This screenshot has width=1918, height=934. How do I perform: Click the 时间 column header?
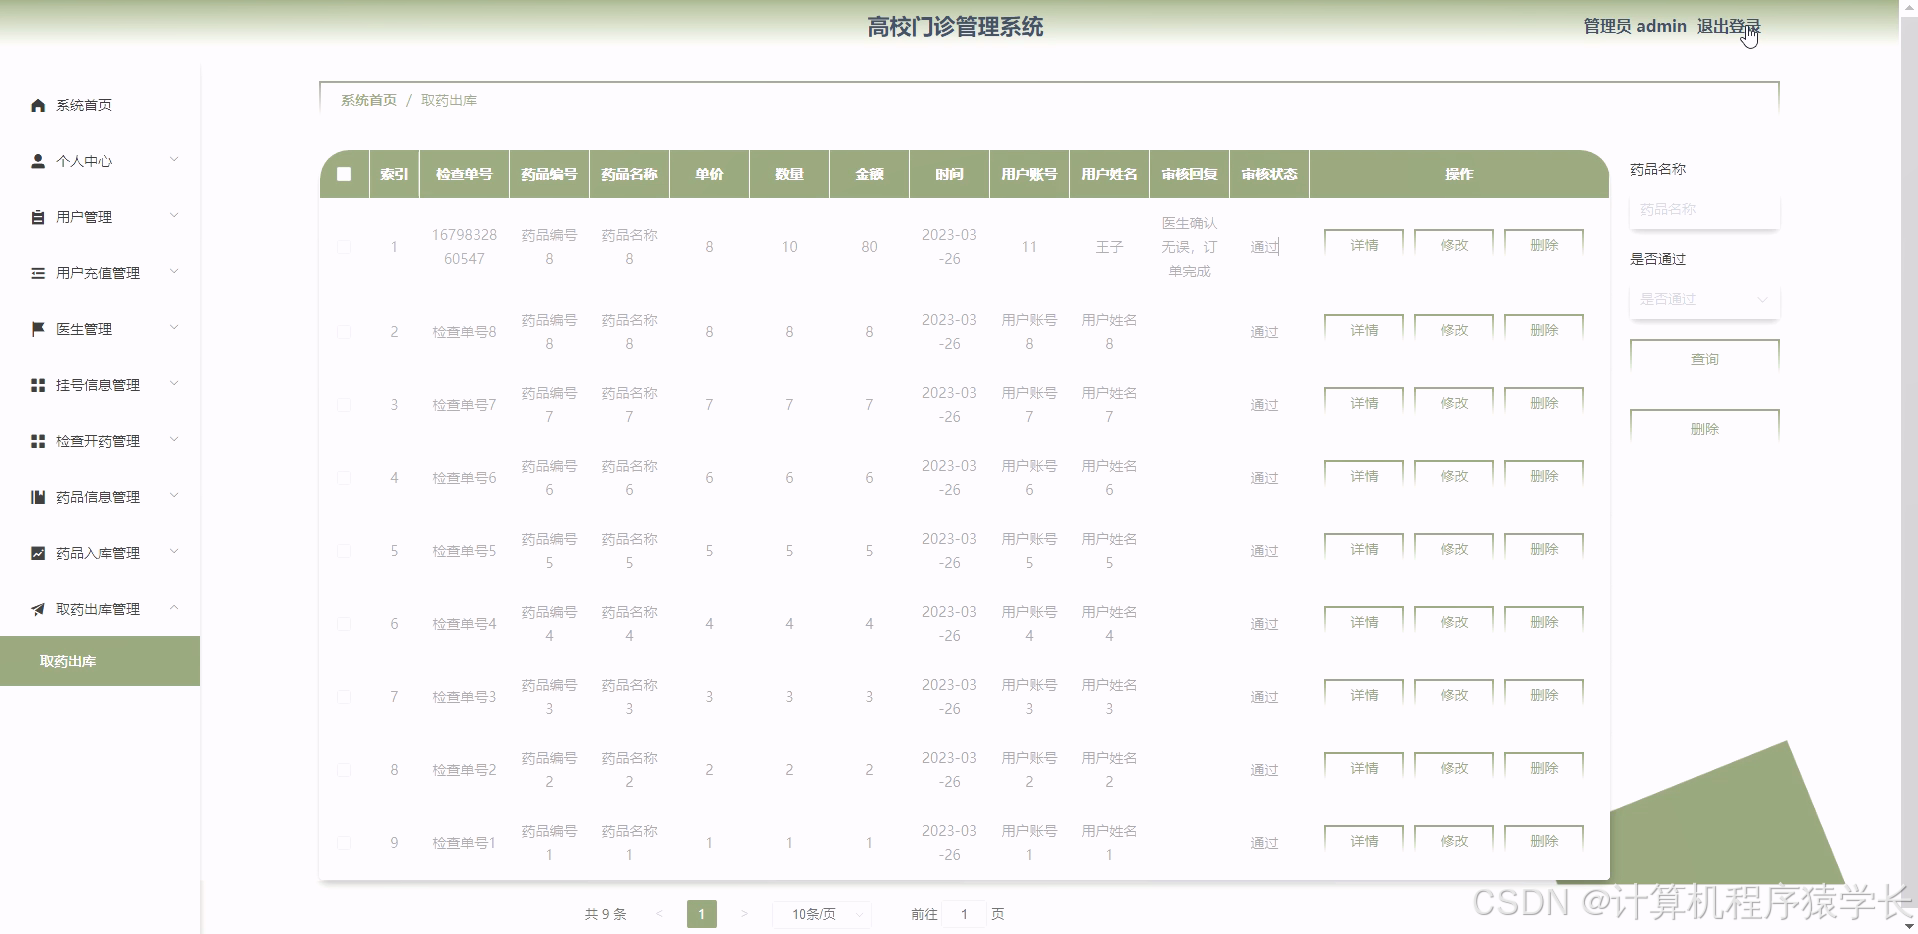tap(949, 174)
